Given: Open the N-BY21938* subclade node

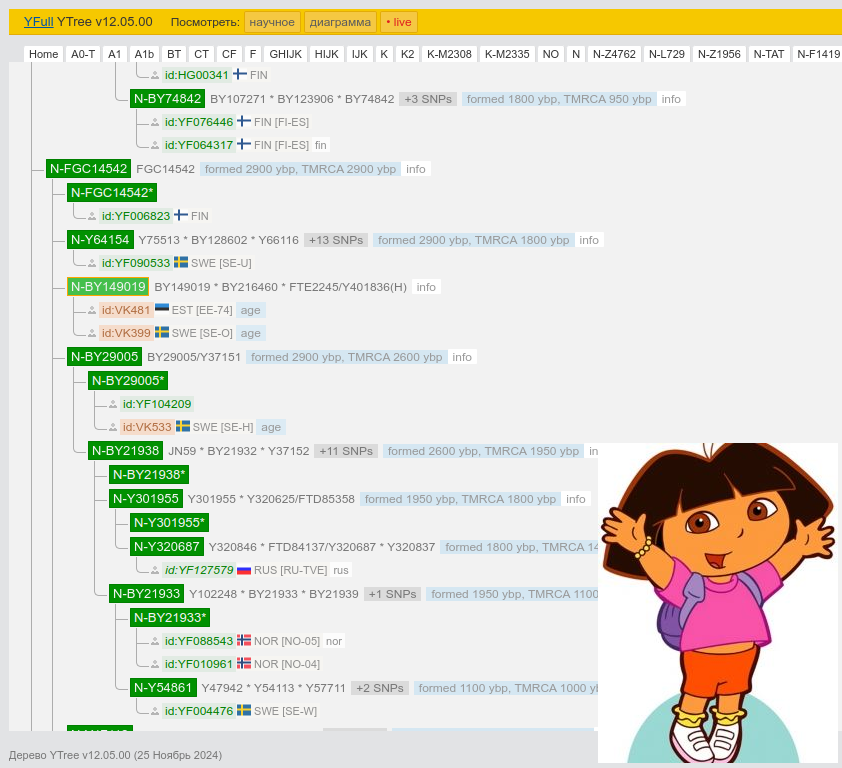Looking at the screenshot, I should point(149,475).
